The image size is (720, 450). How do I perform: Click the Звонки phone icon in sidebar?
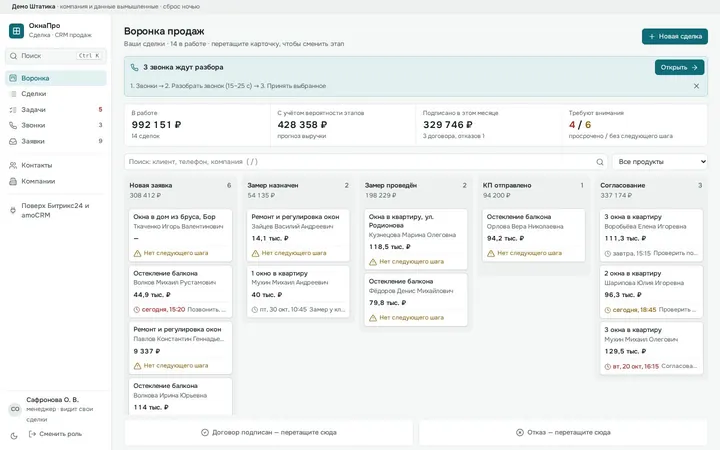13,125
